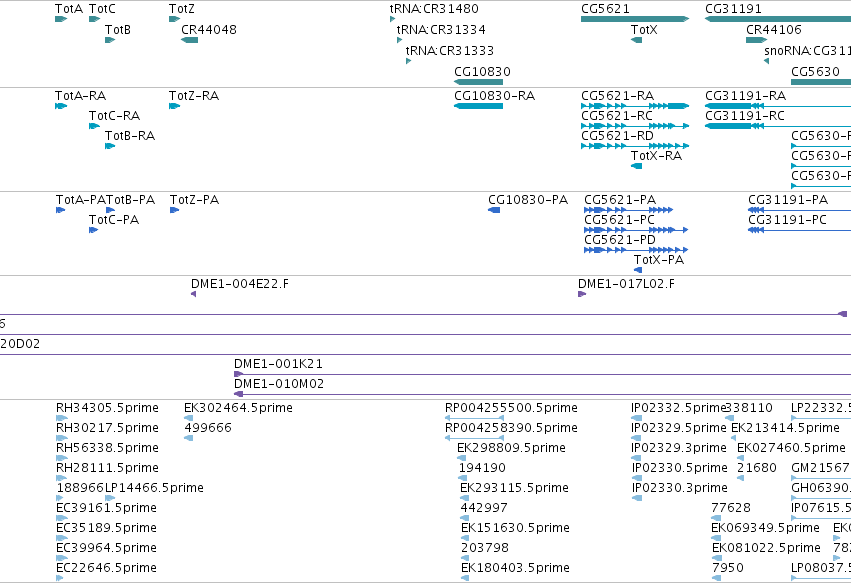Select the CG5621 gene bar

click(x=635, y=19)
